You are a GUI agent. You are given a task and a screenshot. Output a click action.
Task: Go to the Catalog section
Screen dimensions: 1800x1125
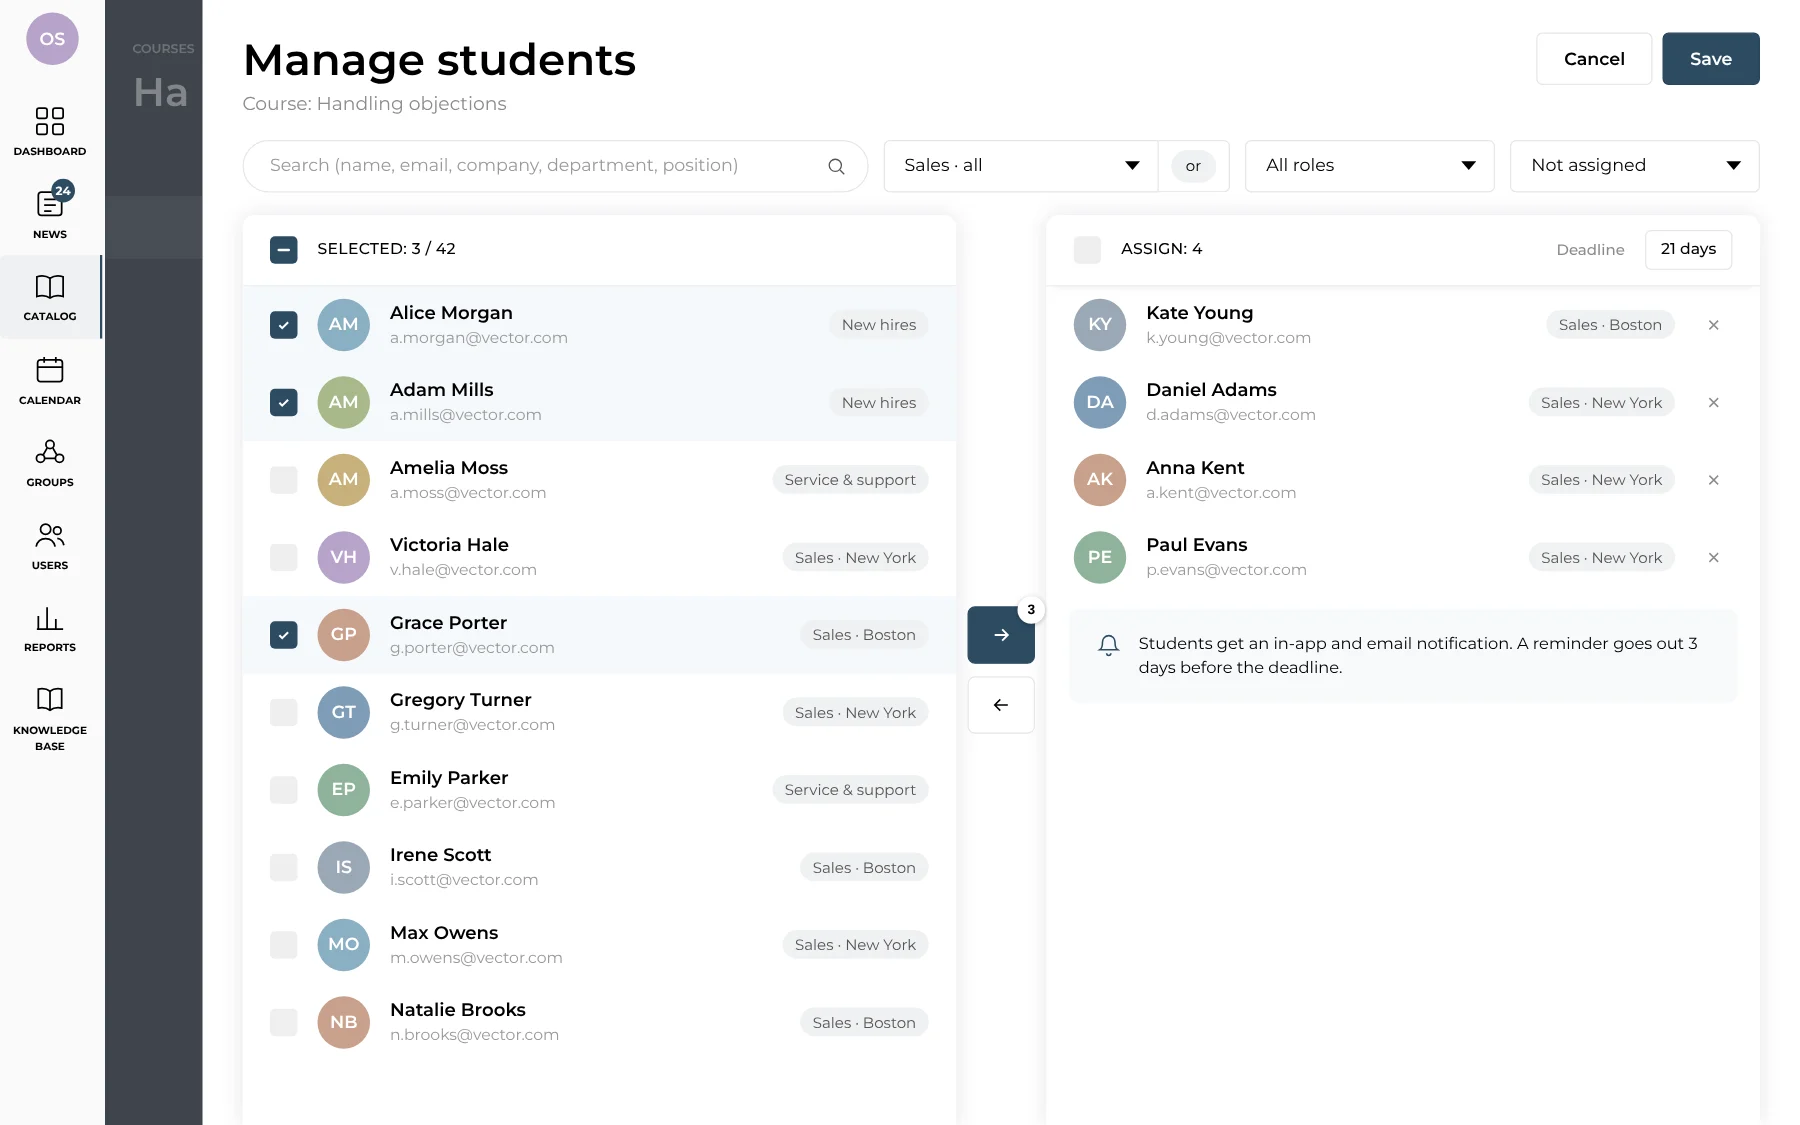tap(50, 297)
